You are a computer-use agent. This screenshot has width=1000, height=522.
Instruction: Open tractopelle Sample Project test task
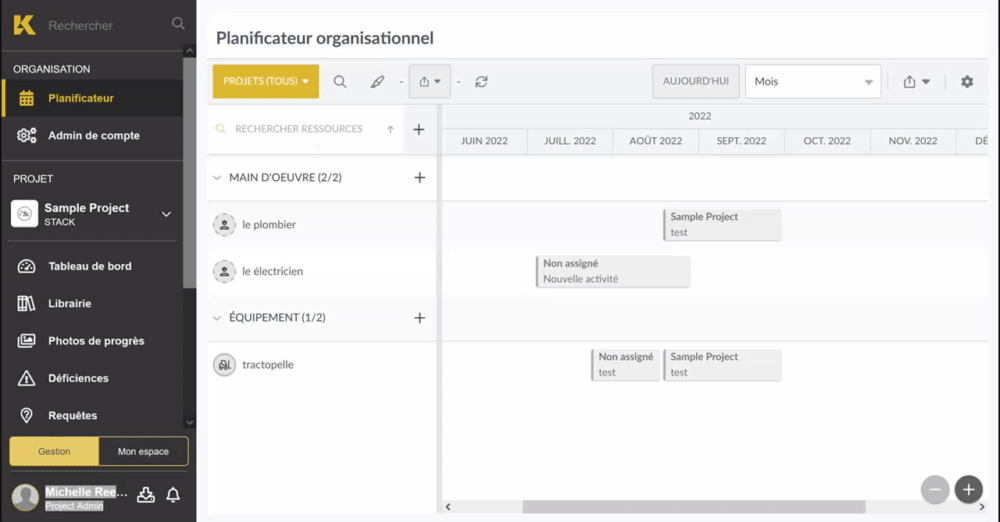pos(723,365)
